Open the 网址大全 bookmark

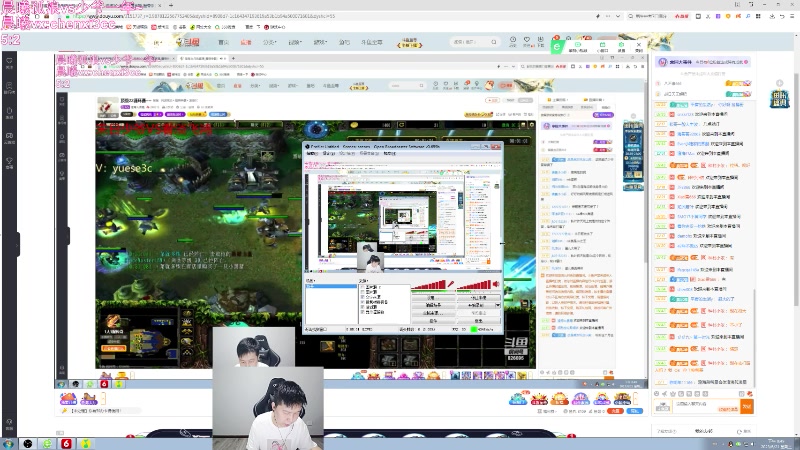(x=201, y=27)
